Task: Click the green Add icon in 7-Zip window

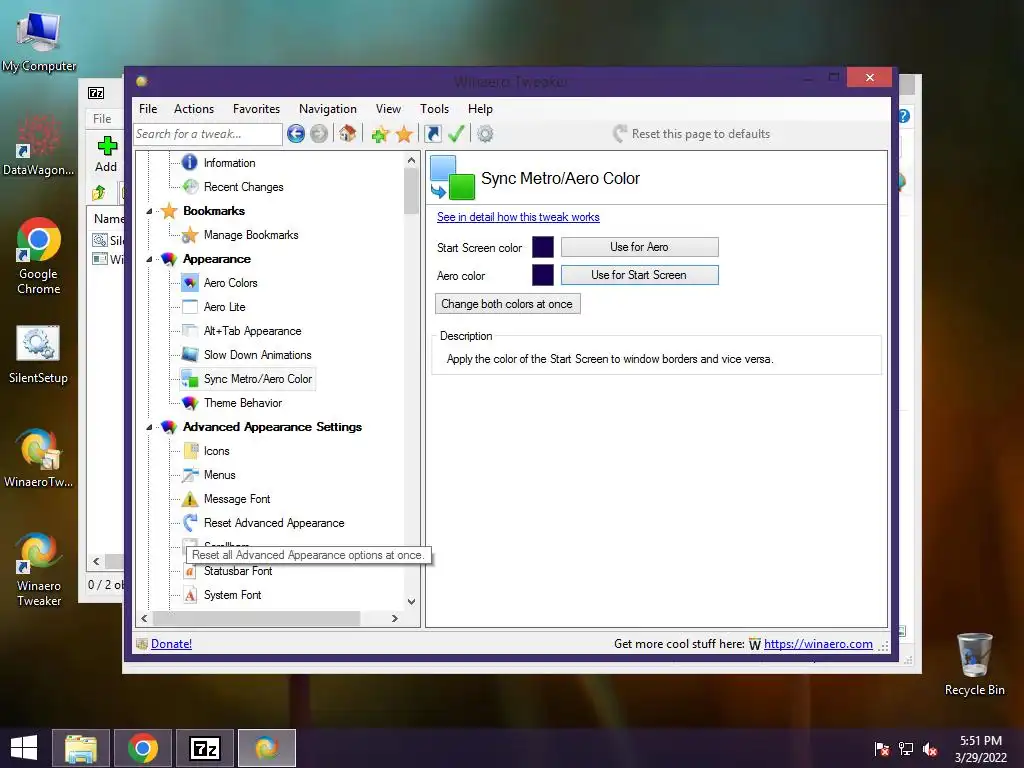Action: [x=106, y=146]
